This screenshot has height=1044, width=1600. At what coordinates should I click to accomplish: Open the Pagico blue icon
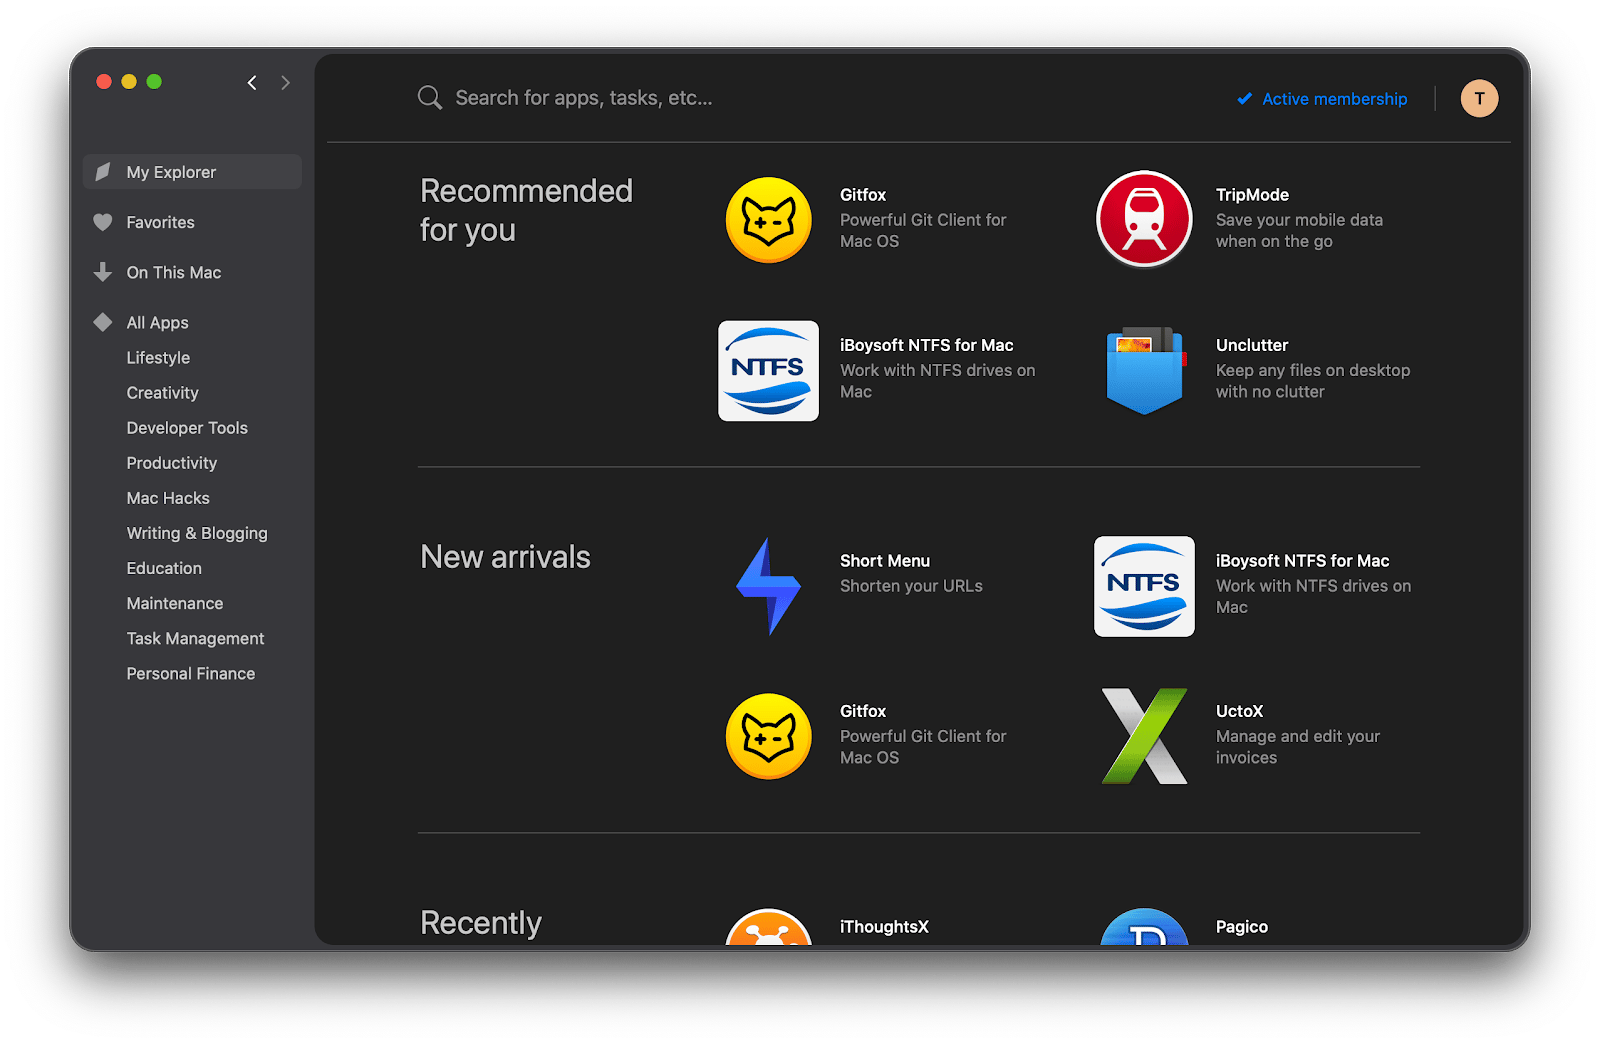click(x=1144, y=927)
